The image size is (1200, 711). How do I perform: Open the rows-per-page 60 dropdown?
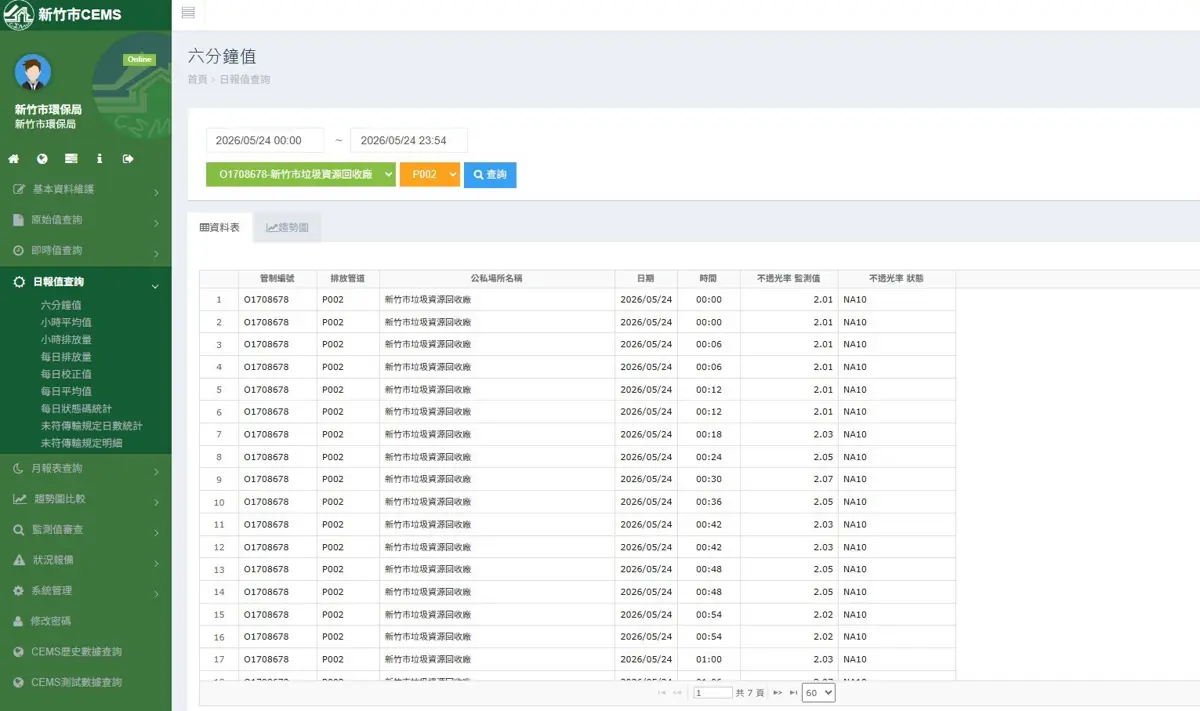click(x=819, y=692)
